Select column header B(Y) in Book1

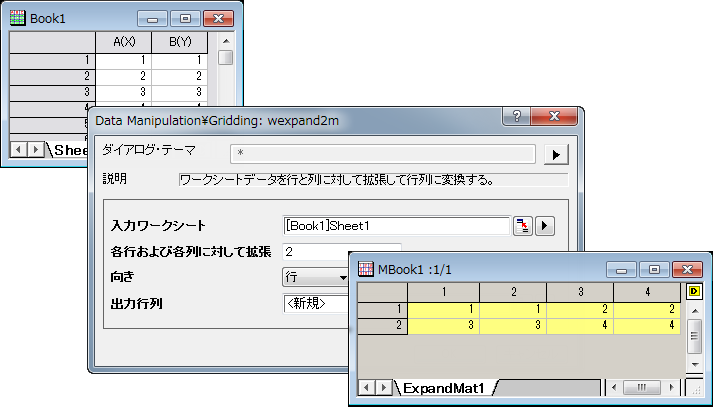click(180, 42)
